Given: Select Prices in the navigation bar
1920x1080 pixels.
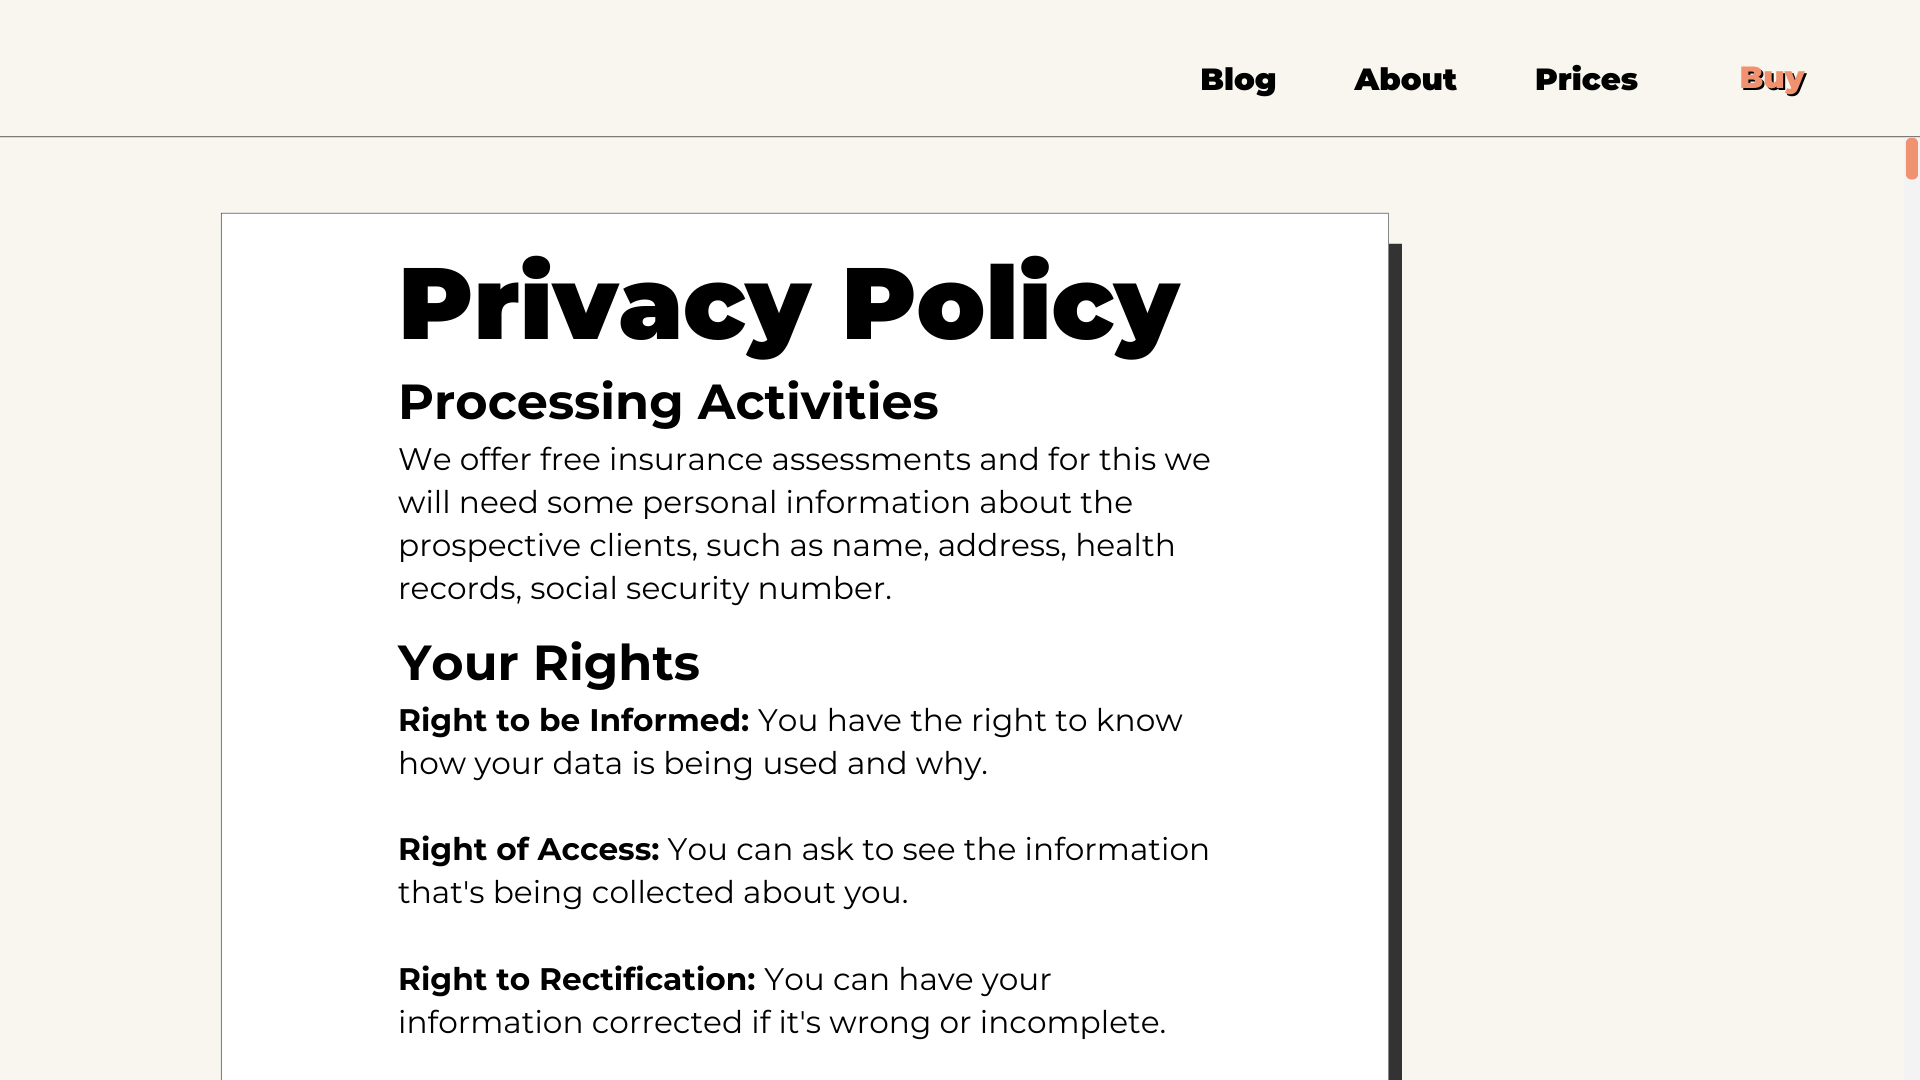Looking at the screenshot, I should [x=1586, y=79].
